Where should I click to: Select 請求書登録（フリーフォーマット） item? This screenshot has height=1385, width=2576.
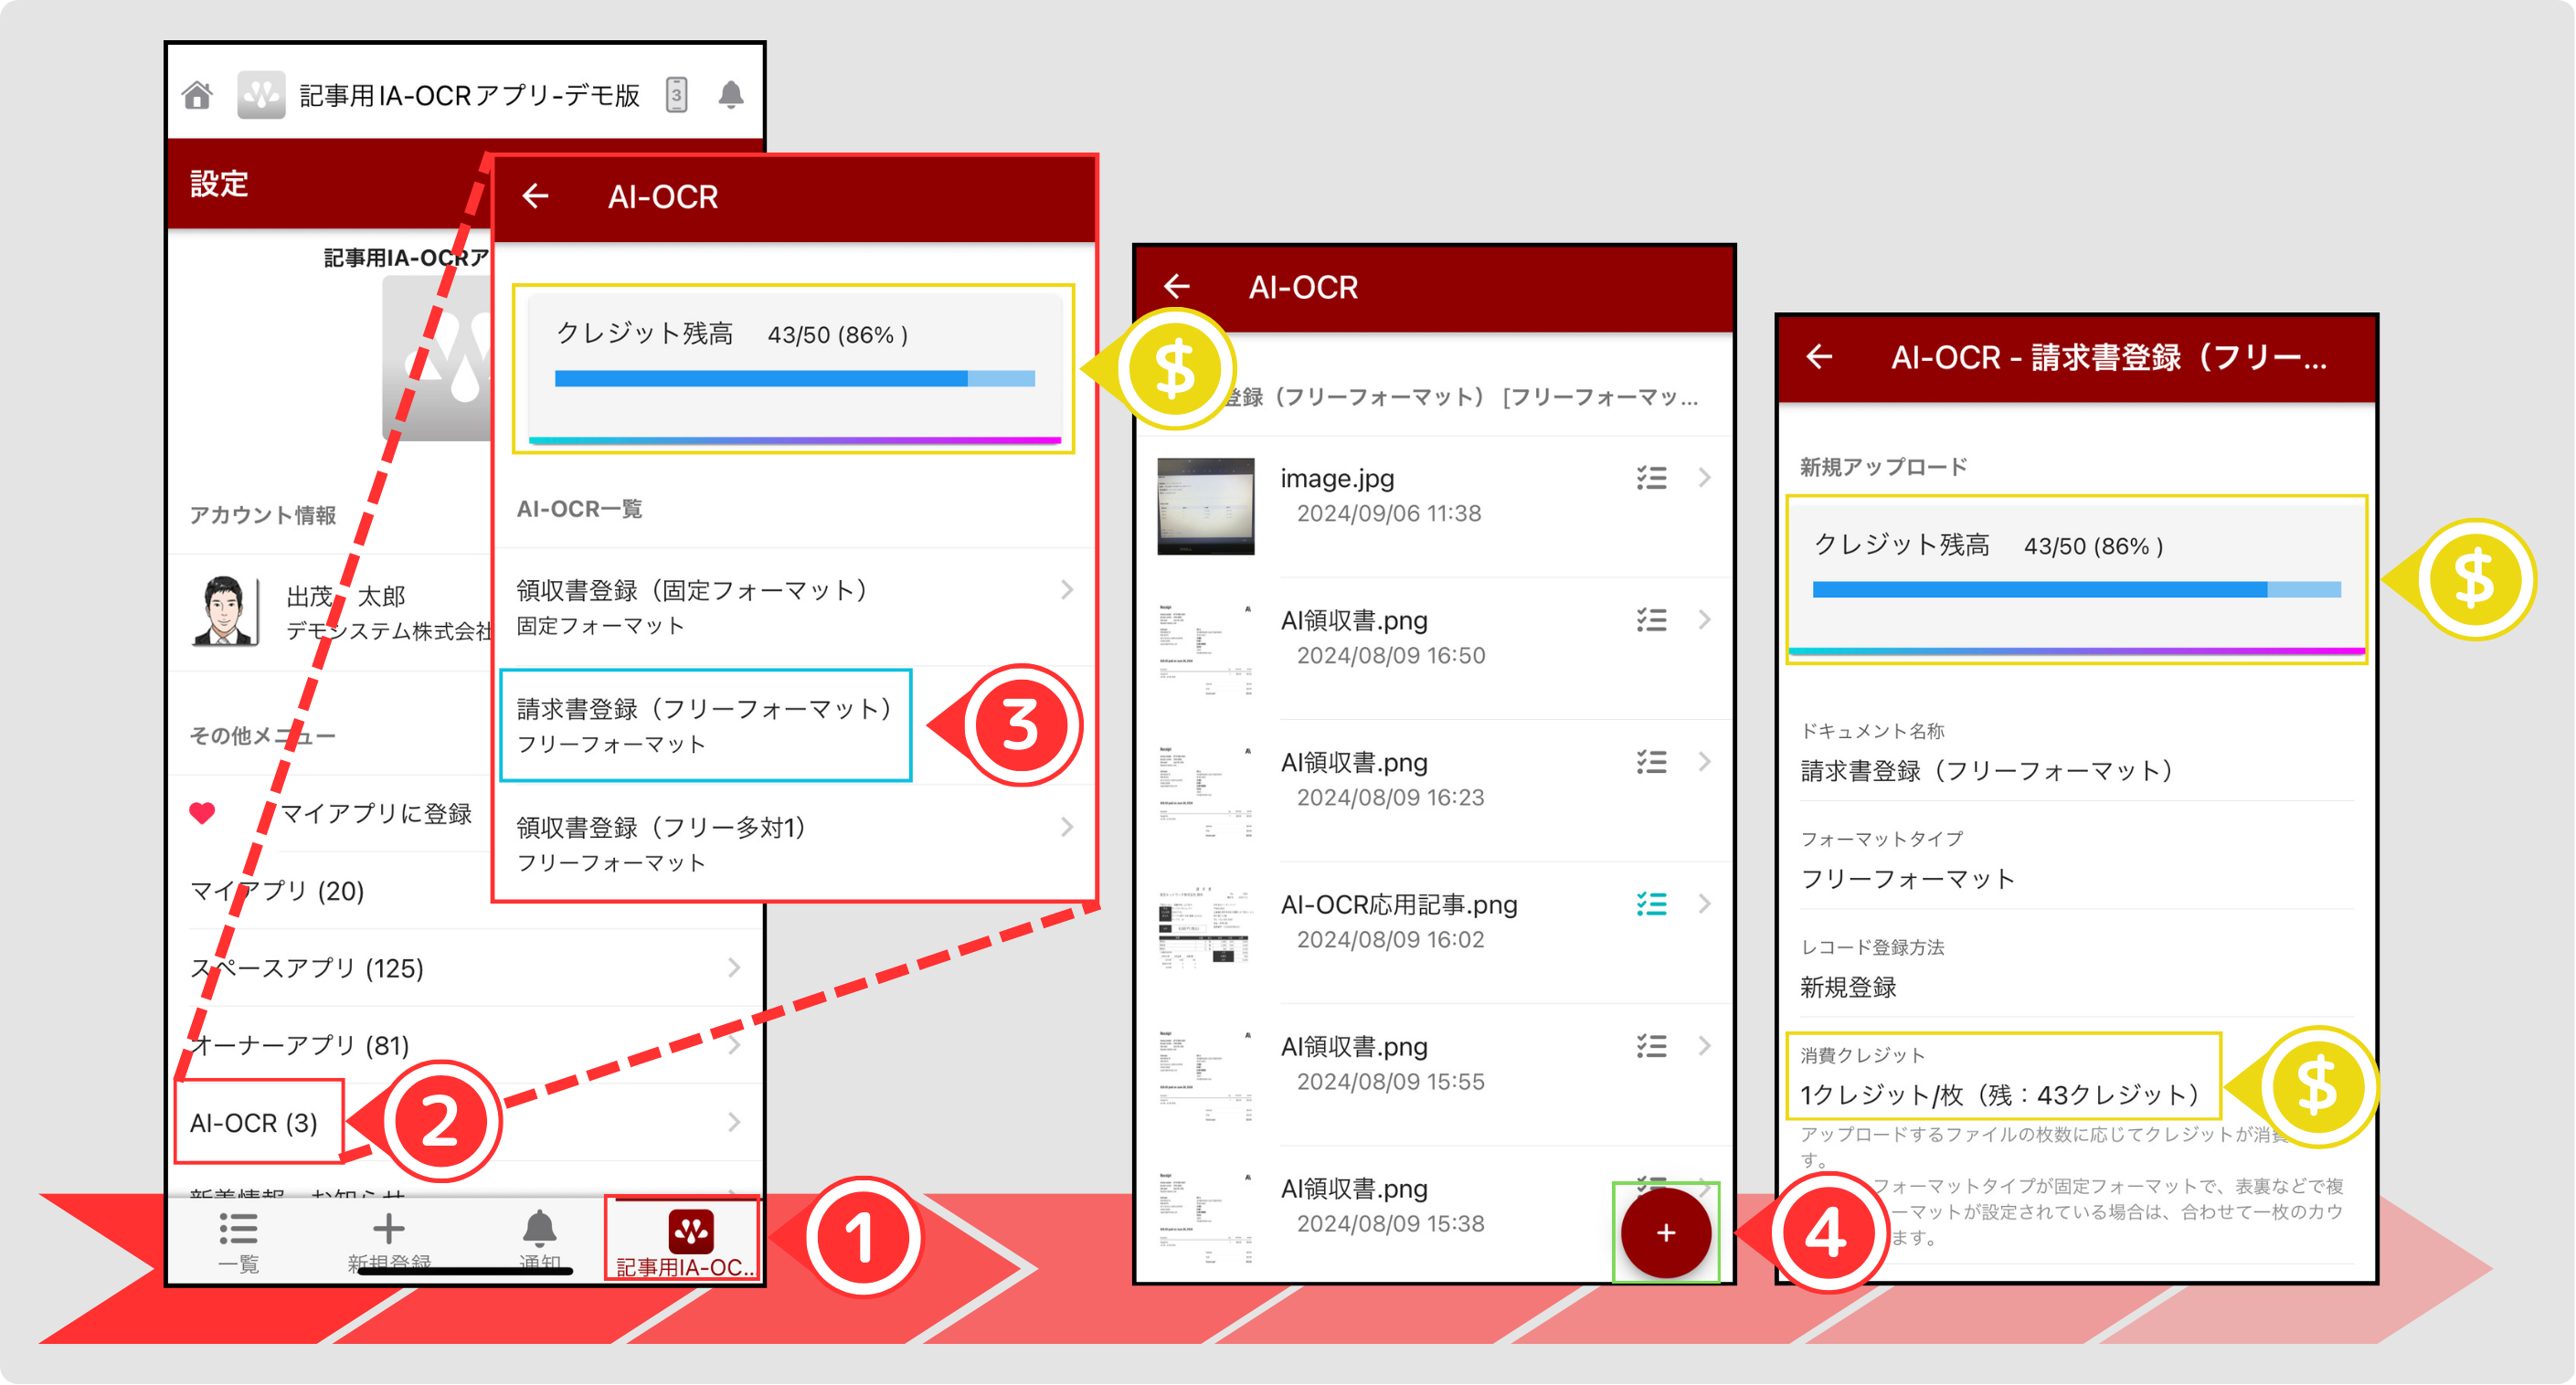pyautogui.click(x=704, y=725)
